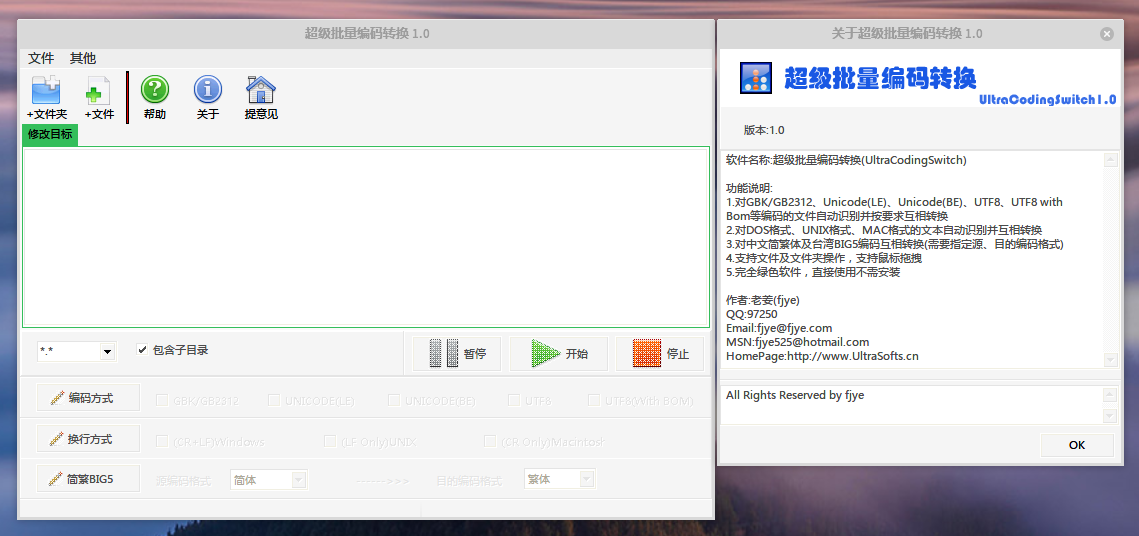Click the 暂停 pause button
This screenshot has width=1139, height=536.
pos(458,354)
